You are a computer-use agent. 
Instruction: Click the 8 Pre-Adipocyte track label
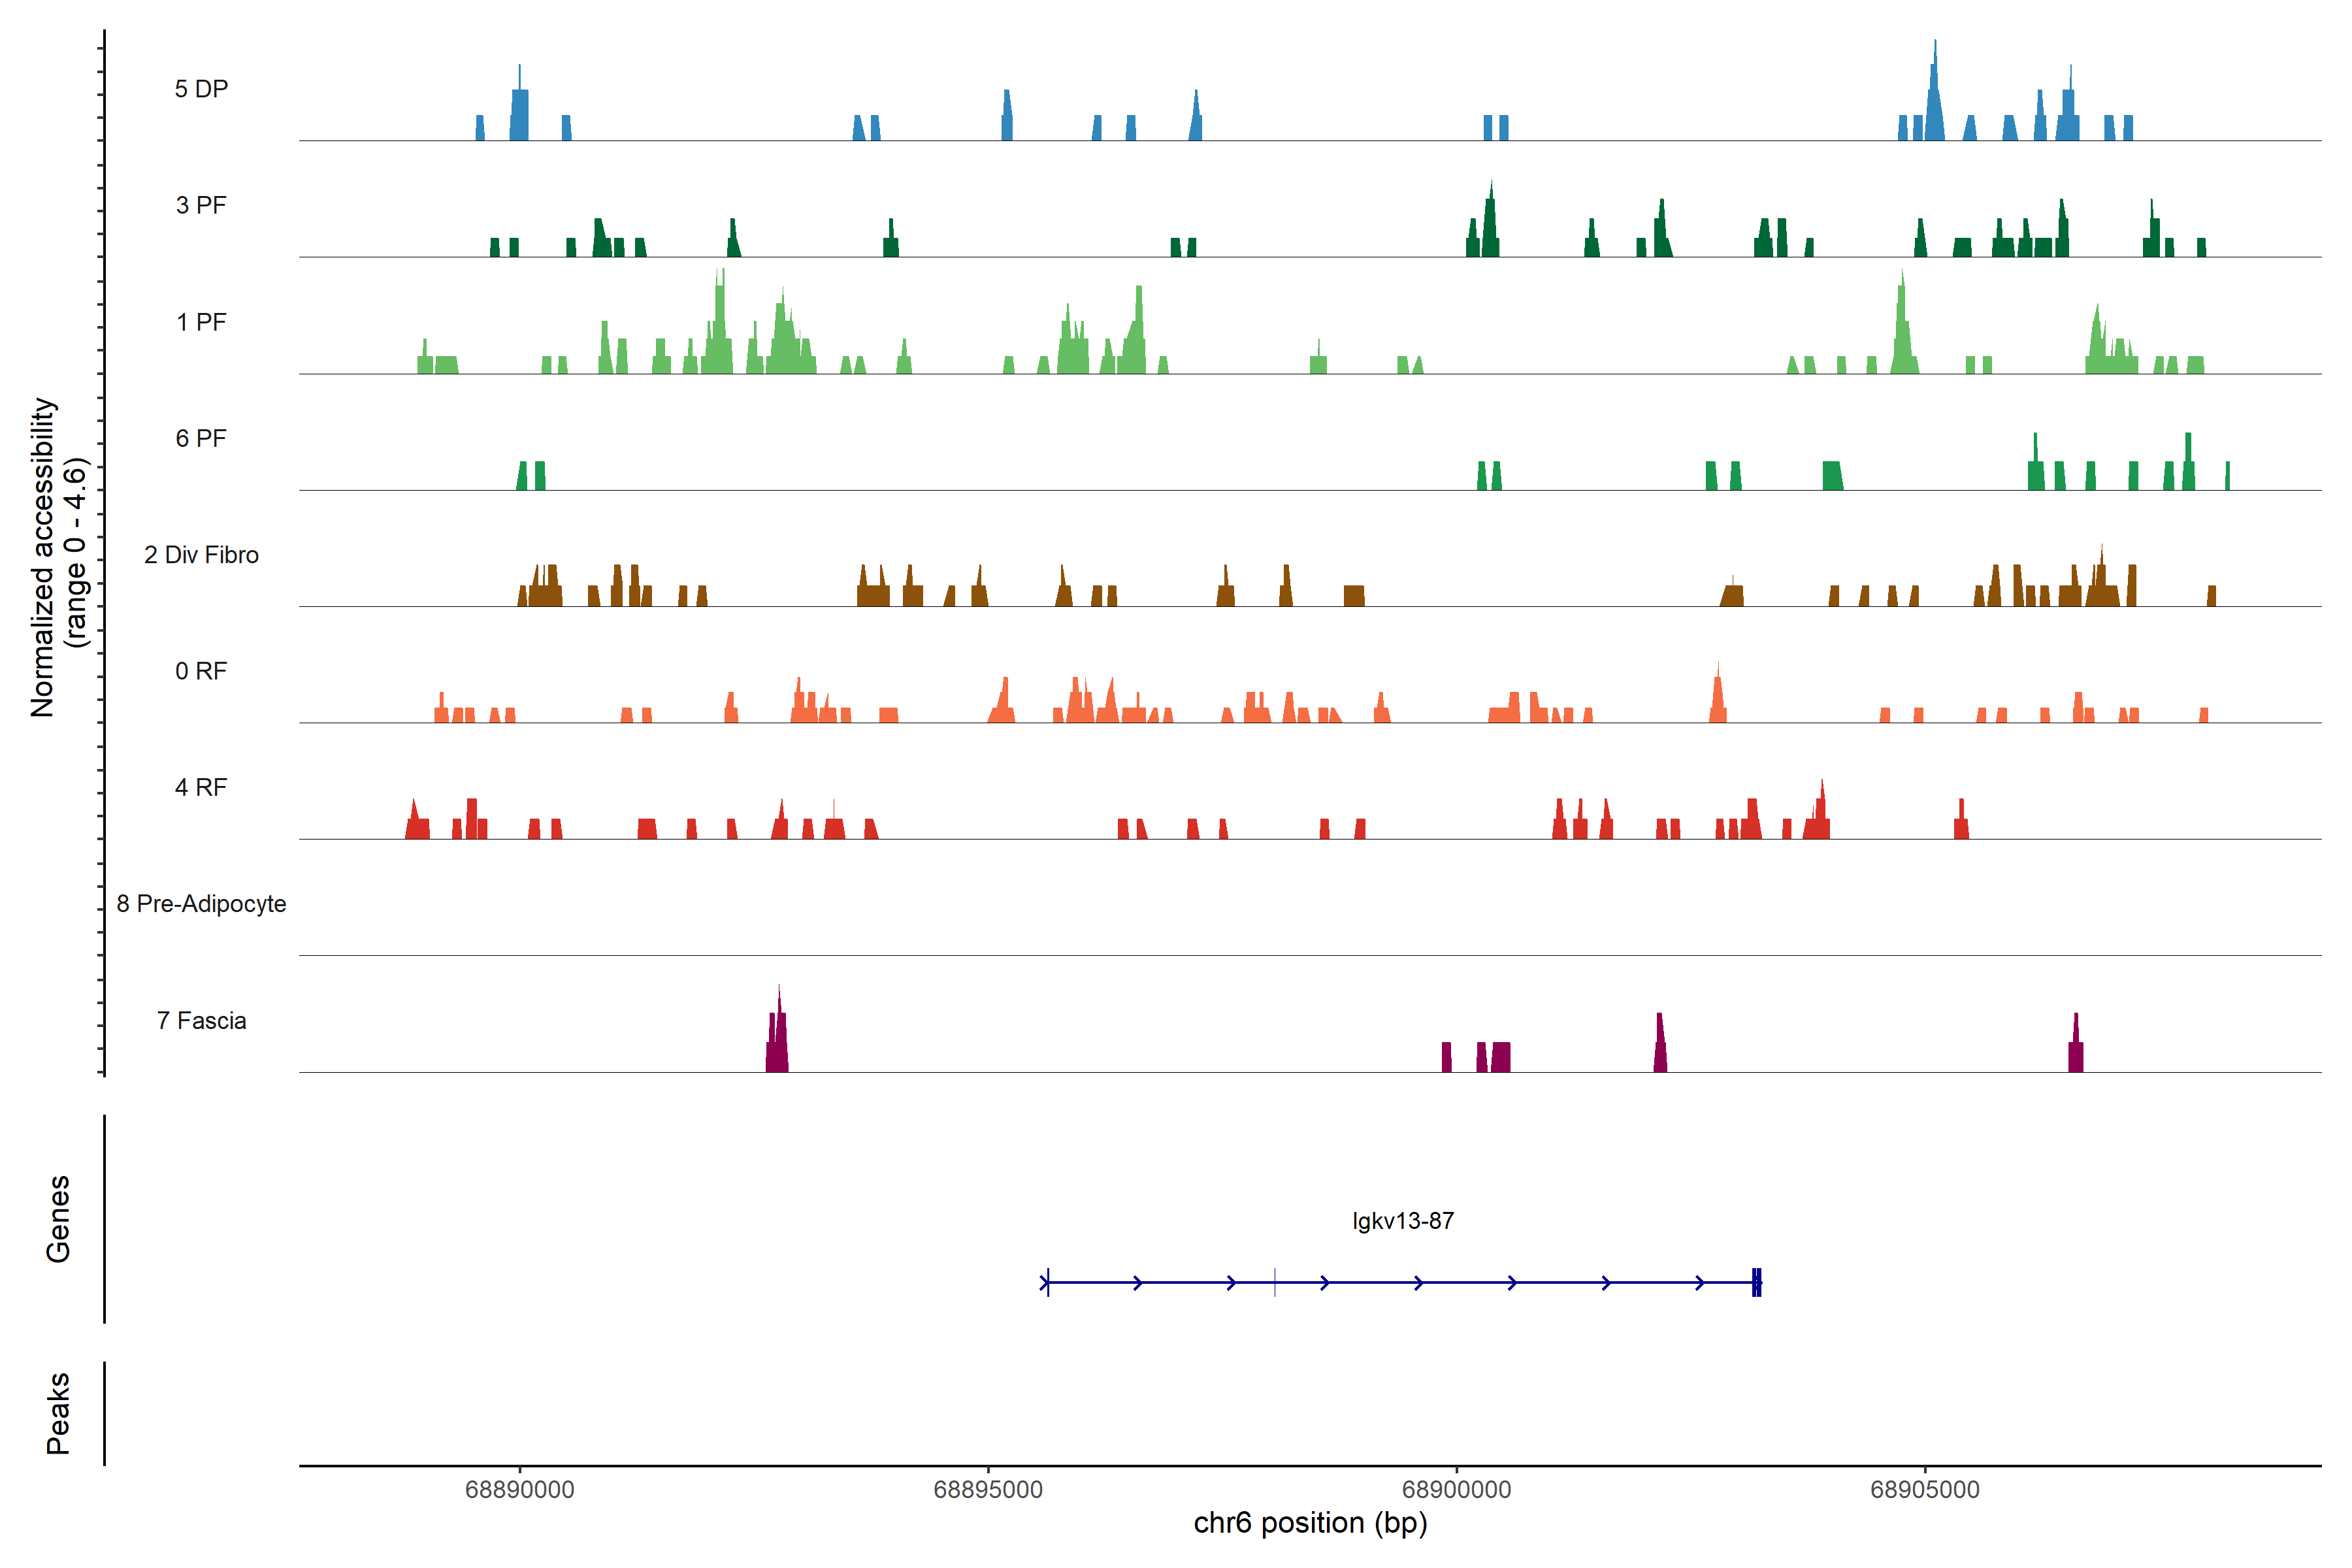pos(201,904)
